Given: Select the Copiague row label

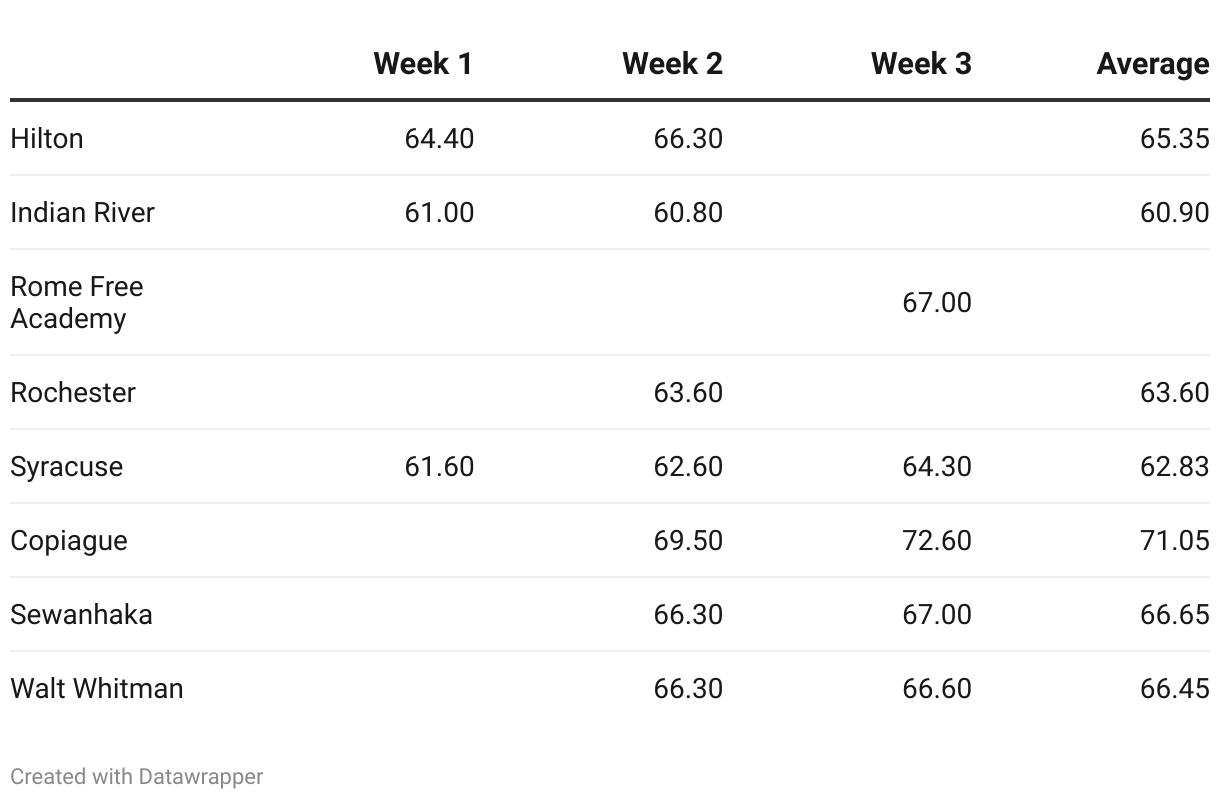Looking at the screenshot, I should [69, 541].
